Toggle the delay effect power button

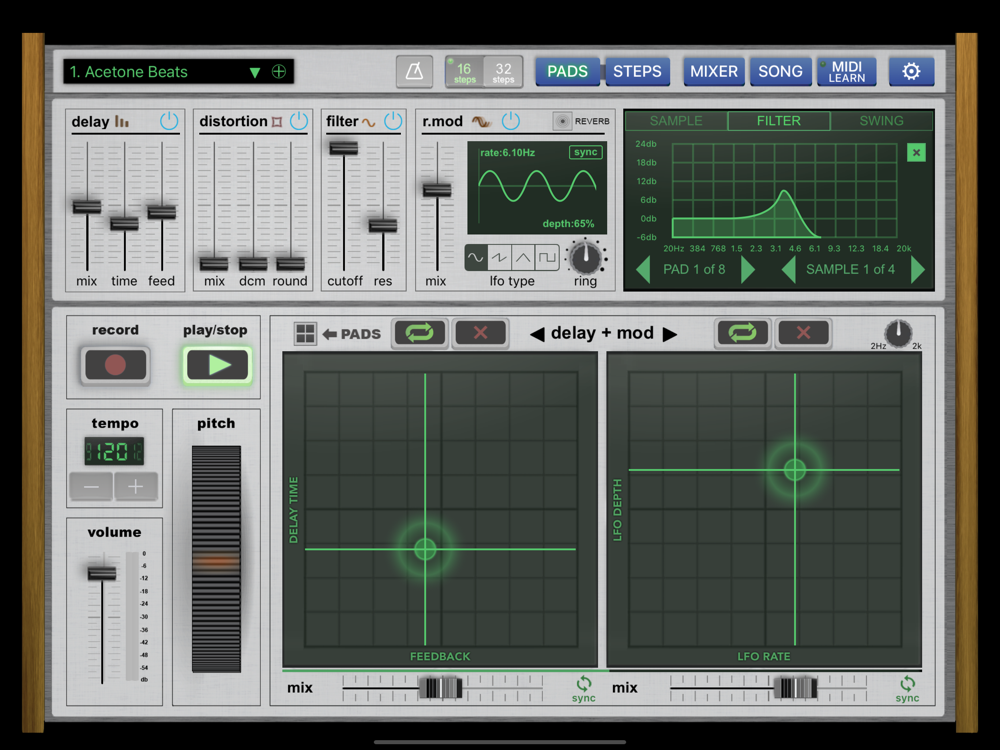(x=169, y=121)
